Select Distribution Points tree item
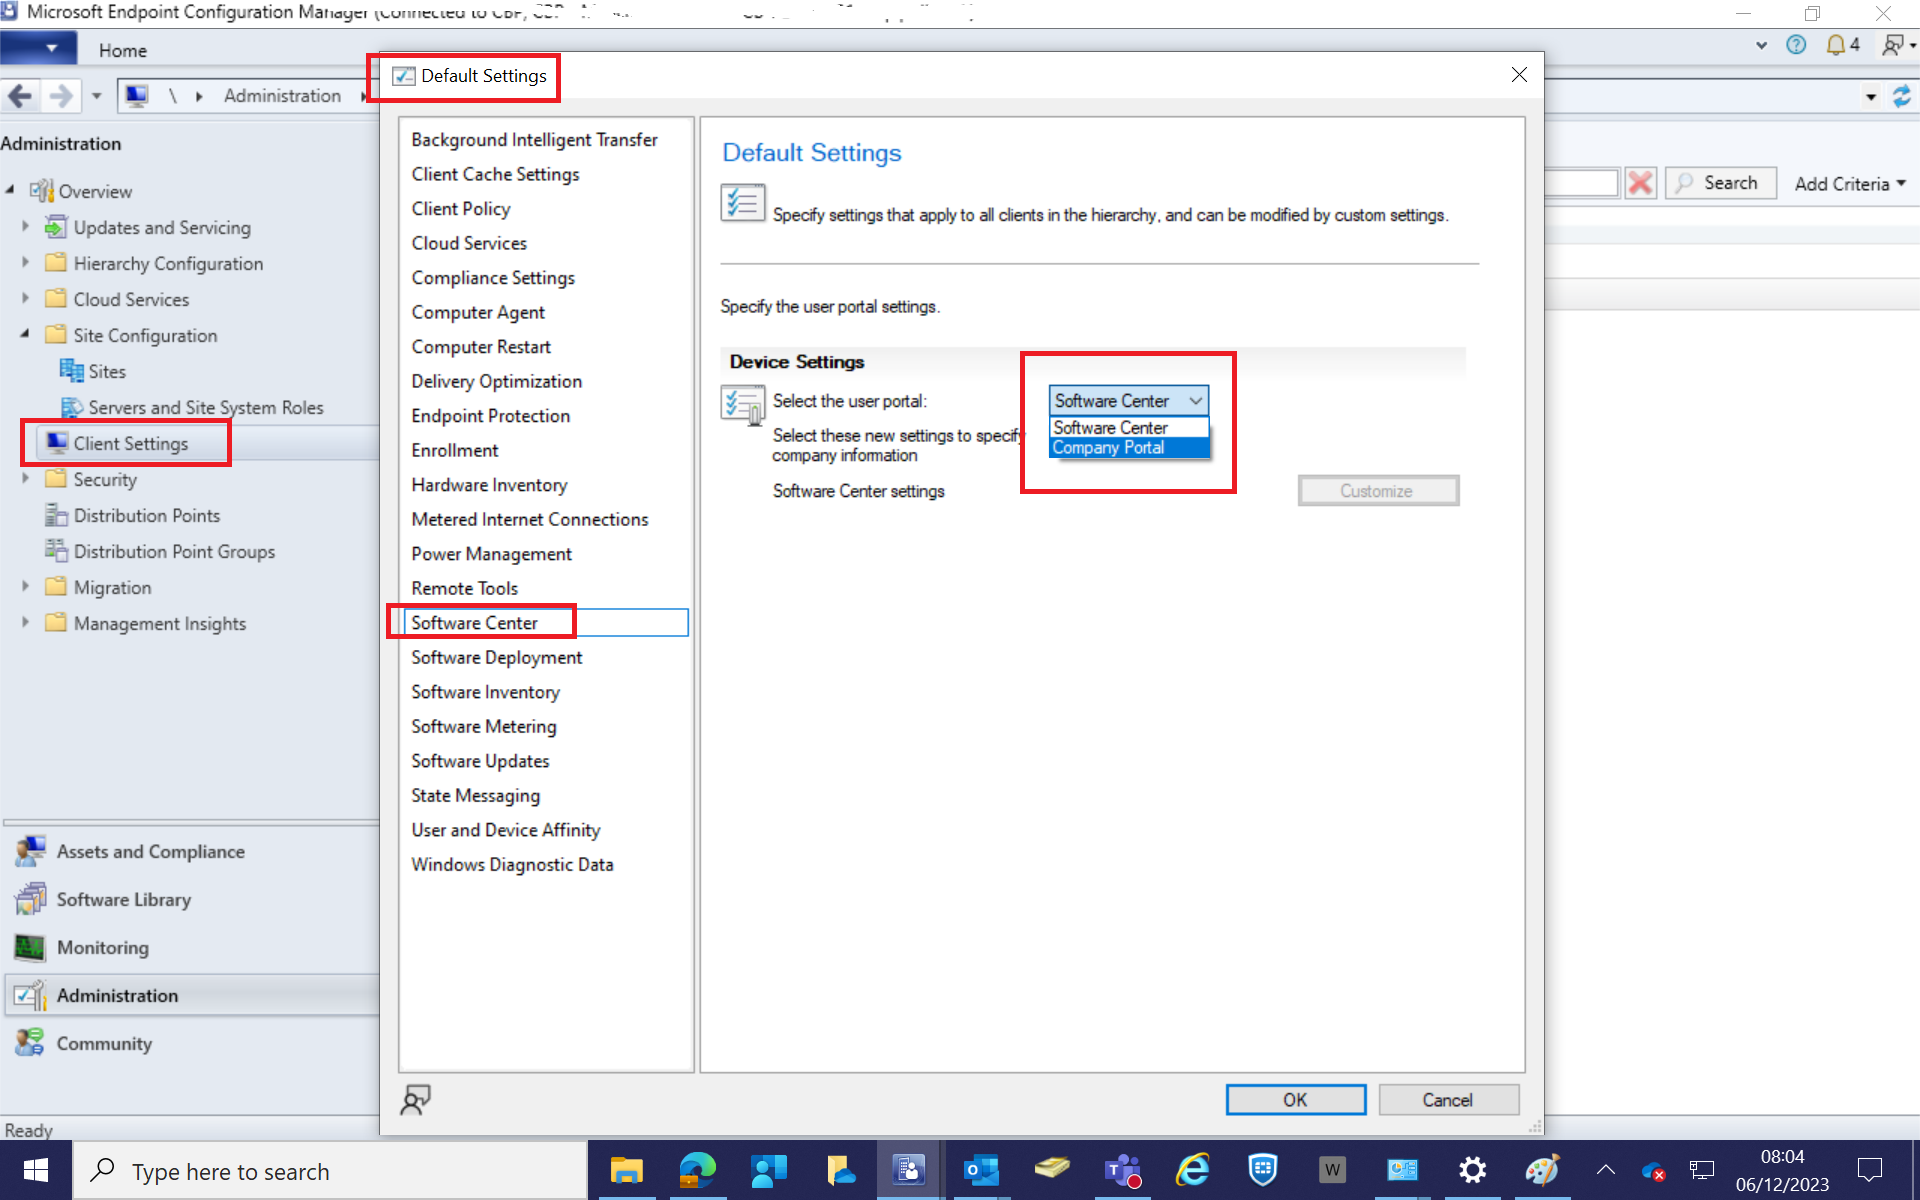The image size is (1920, 1200). (132, 515)
